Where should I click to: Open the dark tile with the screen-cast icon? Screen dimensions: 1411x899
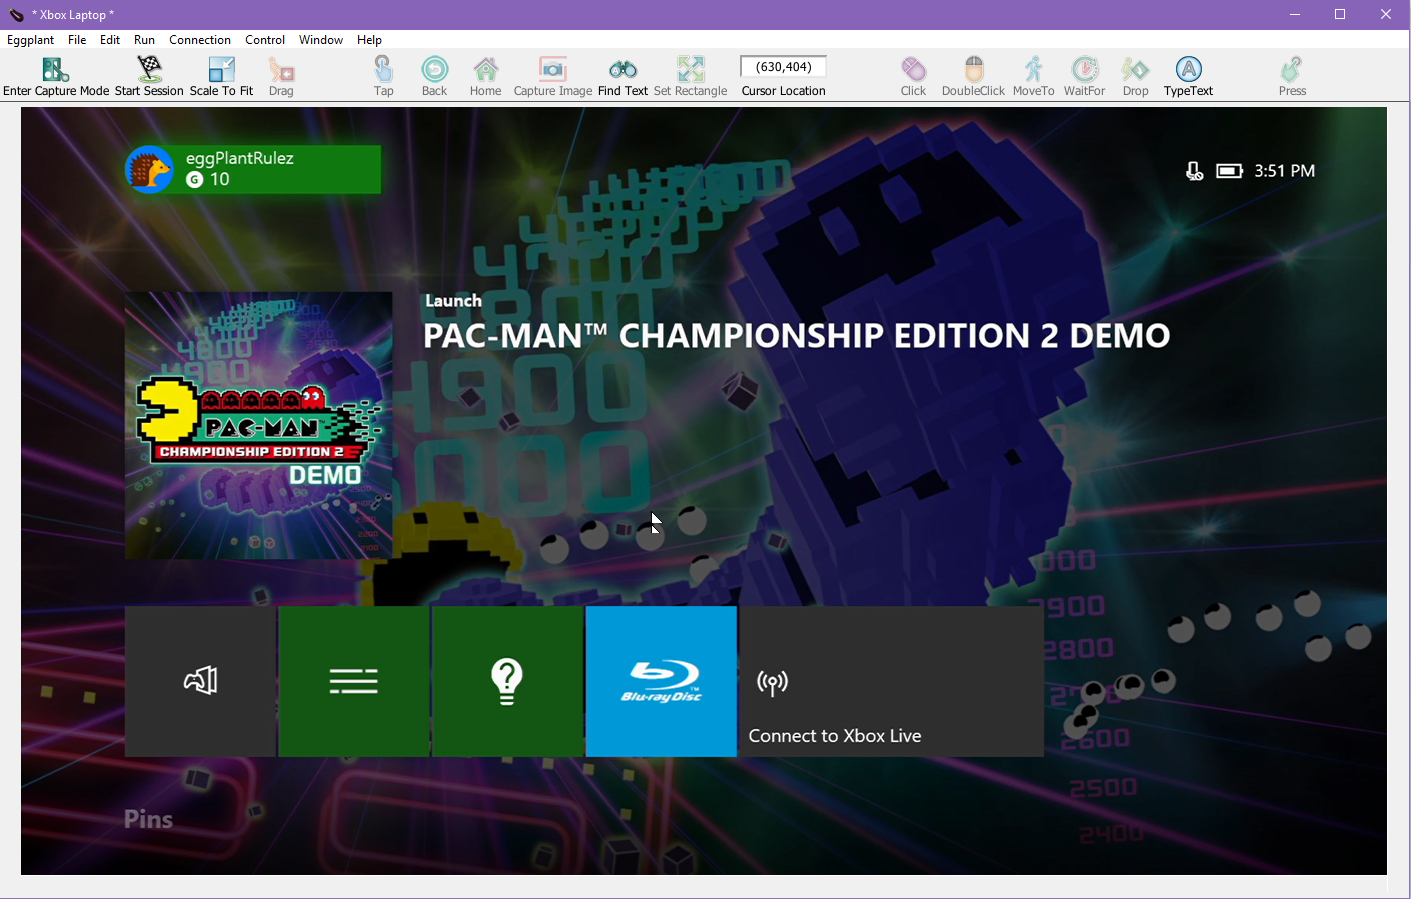[200, 681]
